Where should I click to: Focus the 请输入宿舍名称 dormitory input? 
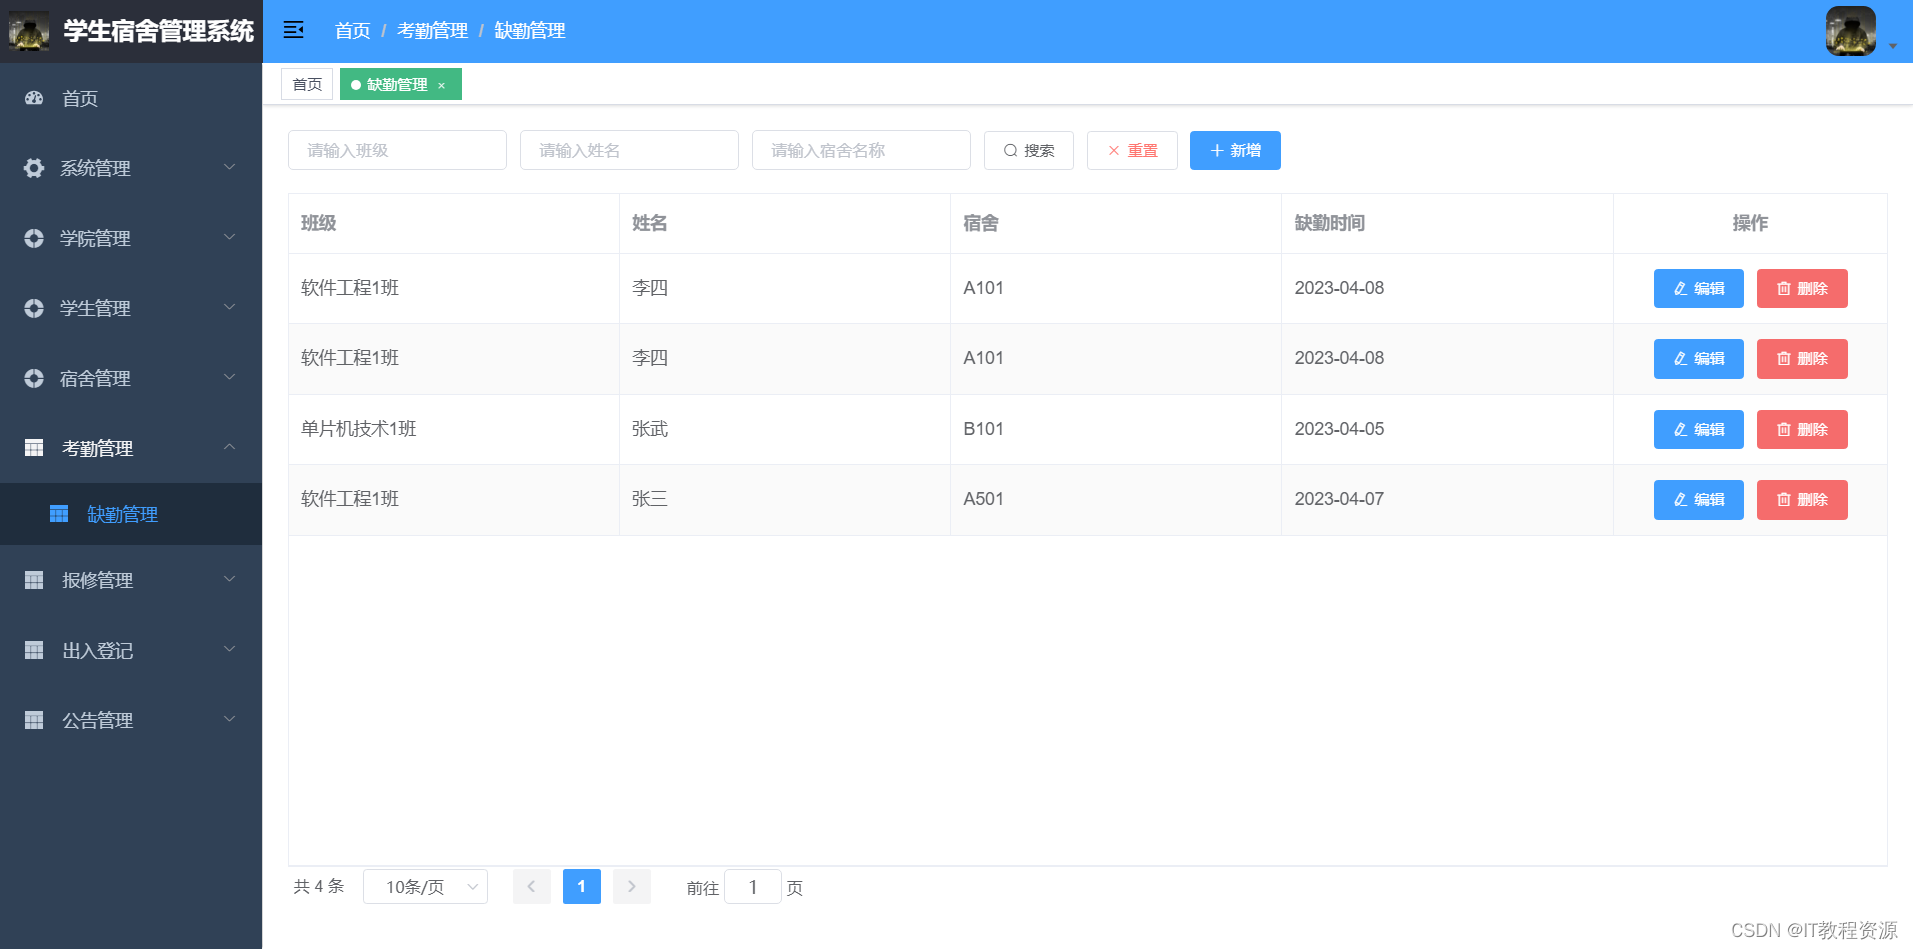861,150
